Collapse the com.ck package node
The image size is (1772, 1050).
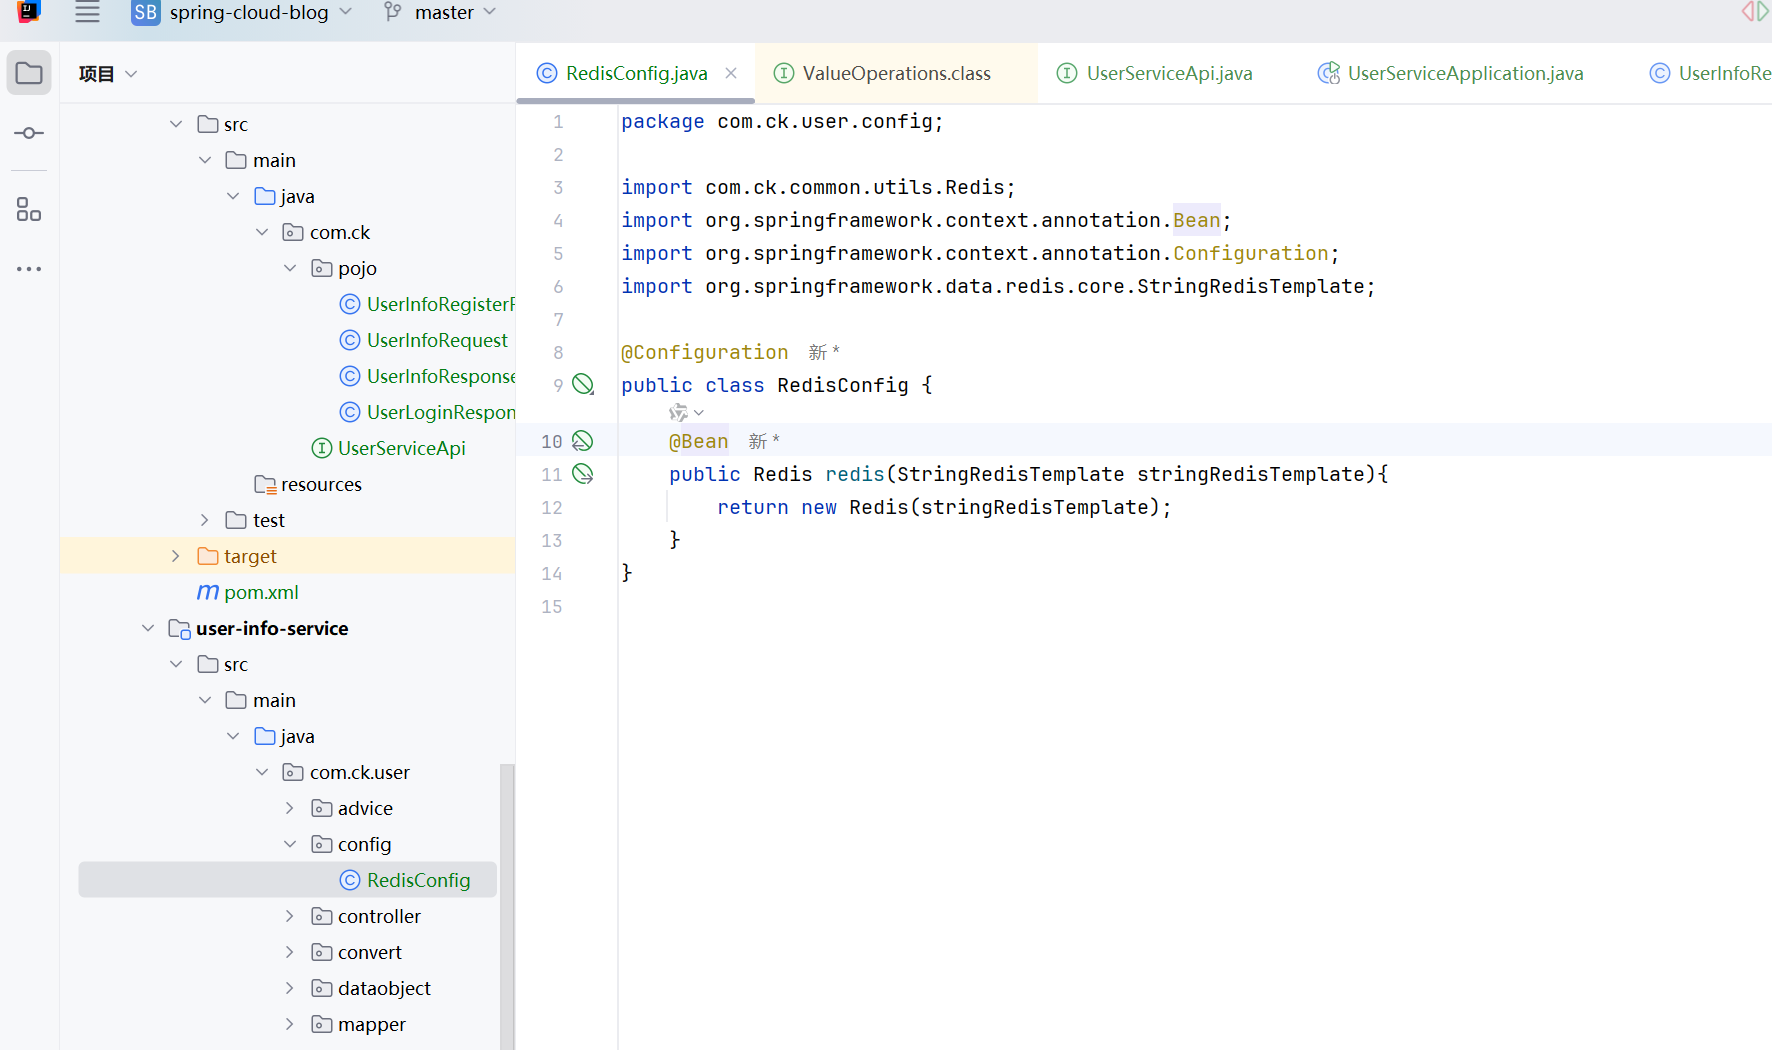[262, 232]
